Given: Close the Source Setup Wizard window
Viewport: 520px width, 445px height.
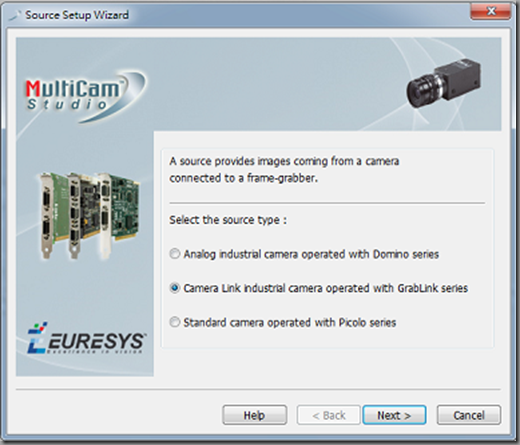Looking at the screenshot, I should (x=491, y=11).
